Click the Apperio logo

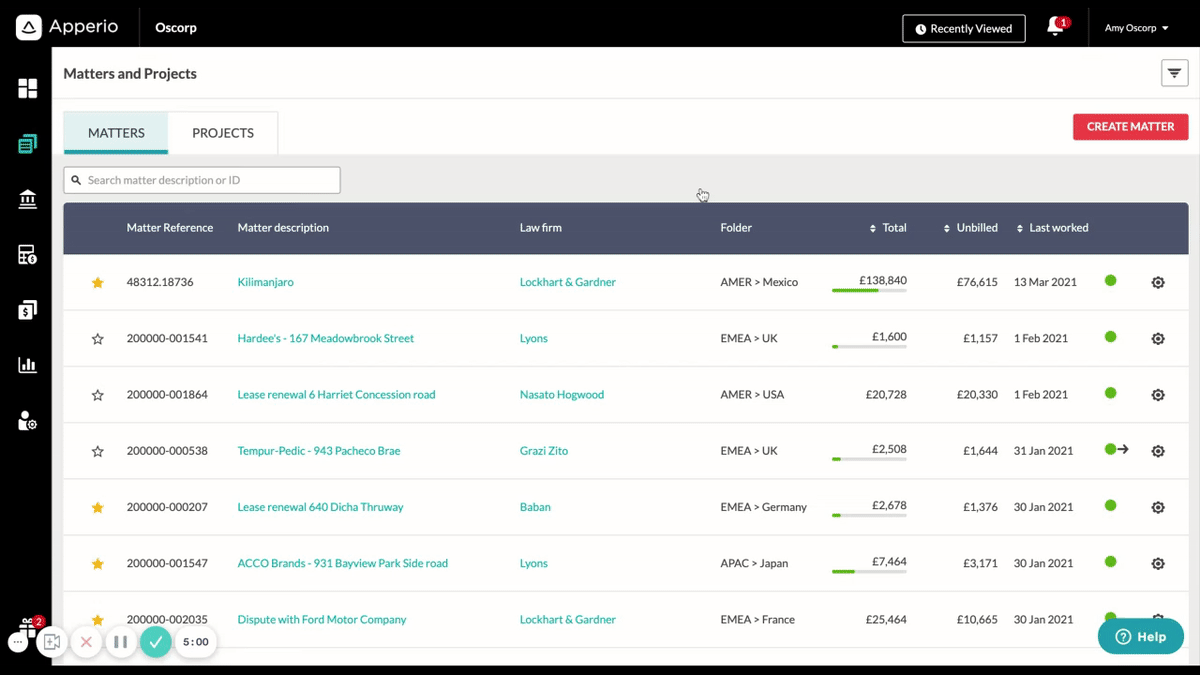(x=67, y=27)
